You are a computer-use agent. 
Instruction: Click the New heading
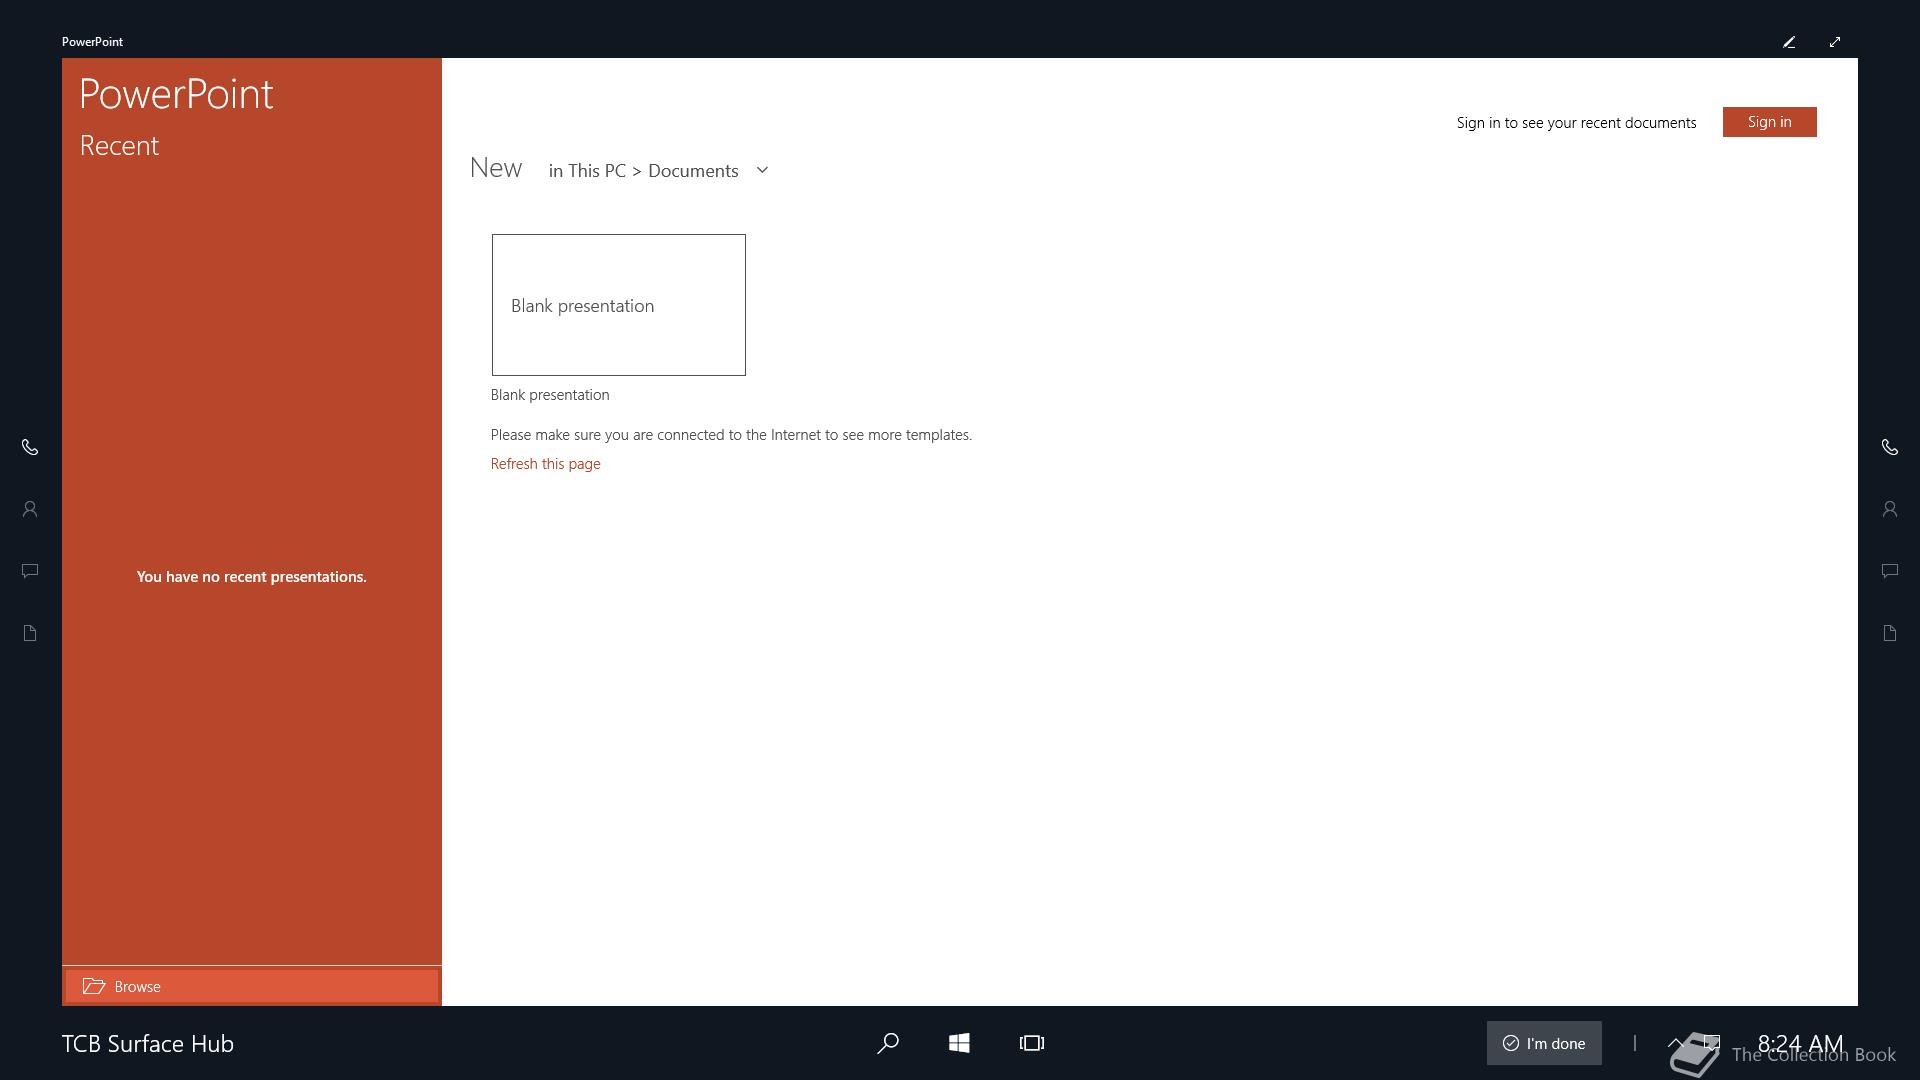tap(496, 168)
